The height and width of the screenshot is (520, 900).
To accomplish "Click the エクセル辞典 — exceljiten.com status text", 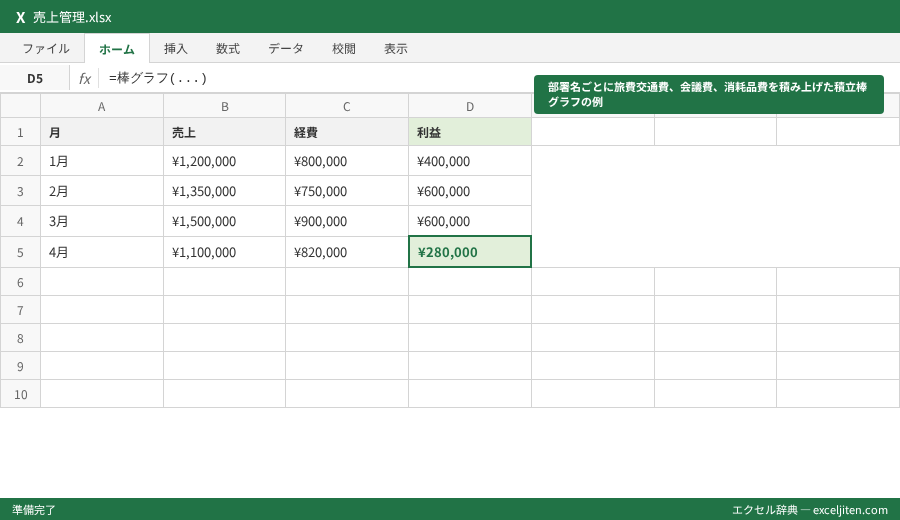I will [x=809, y=510].
